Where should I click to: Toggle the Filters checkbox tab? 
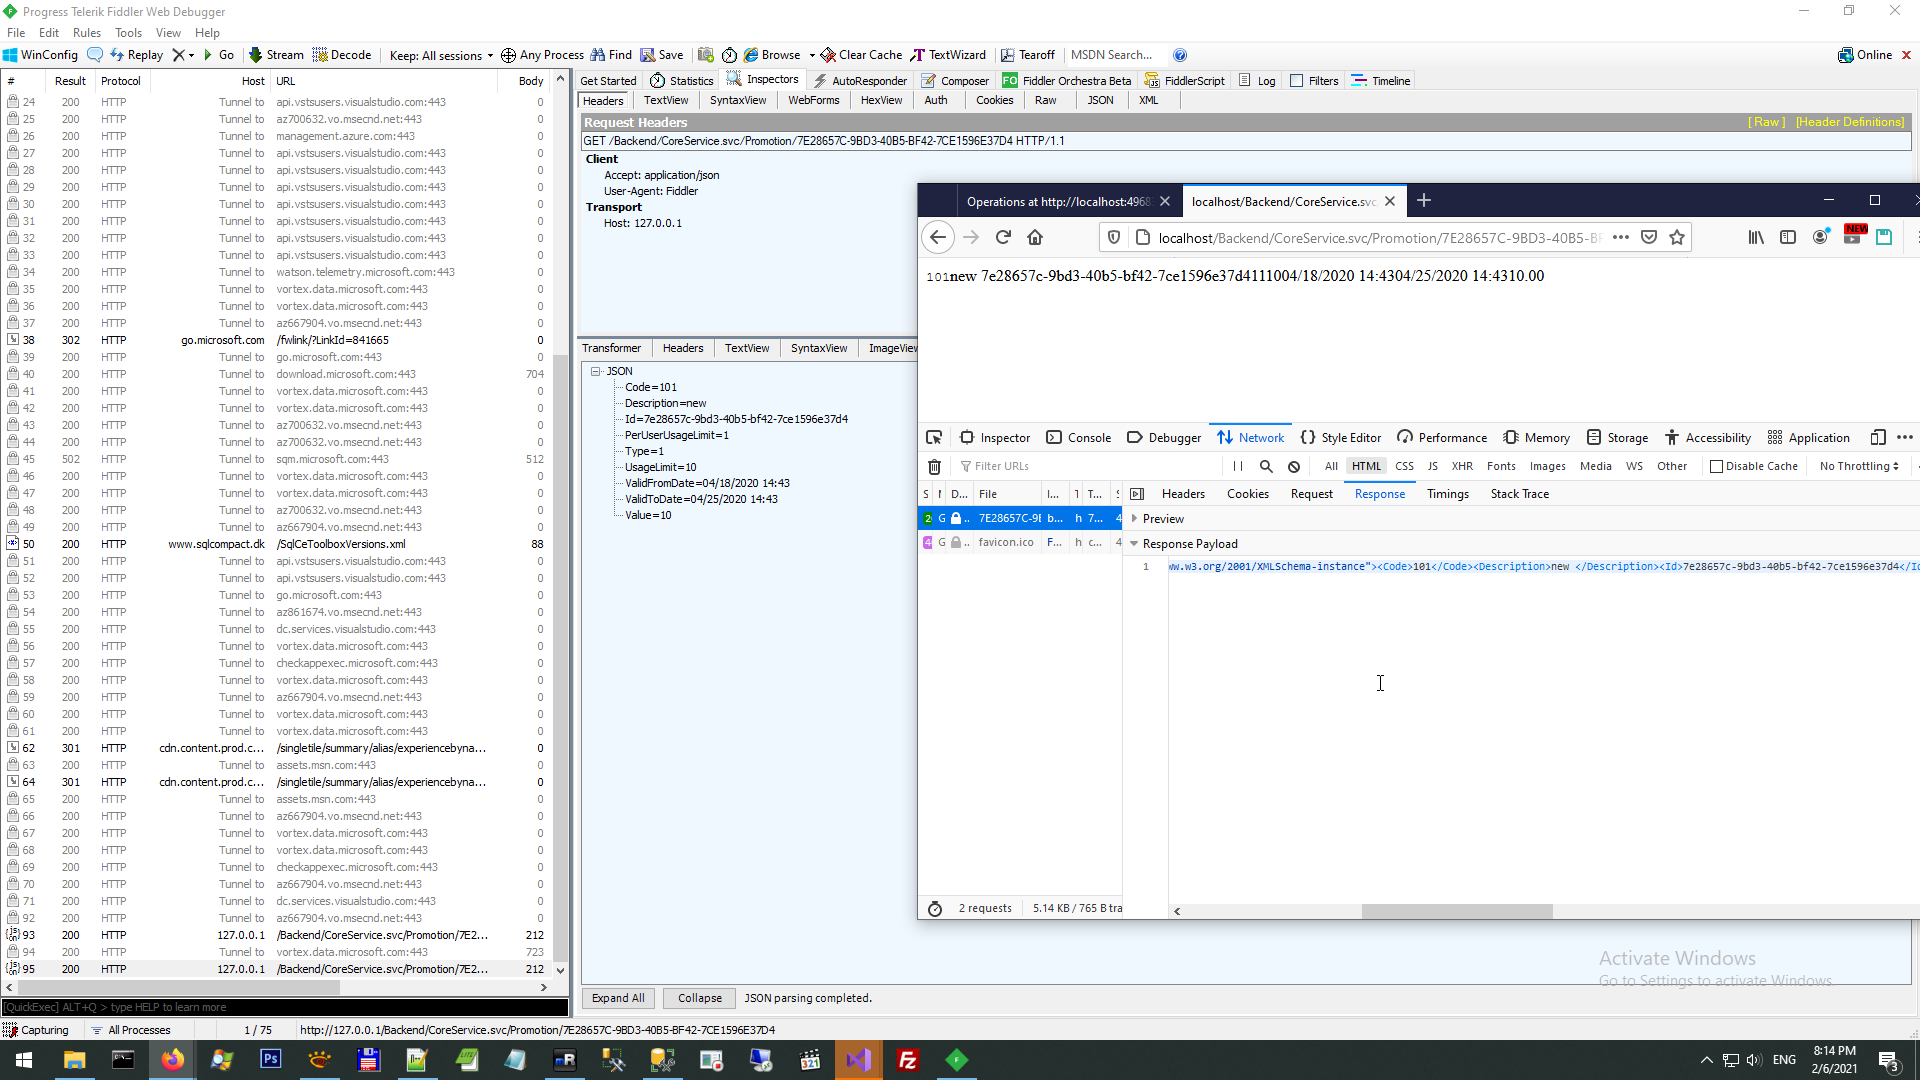click(x=1297, y=81)
